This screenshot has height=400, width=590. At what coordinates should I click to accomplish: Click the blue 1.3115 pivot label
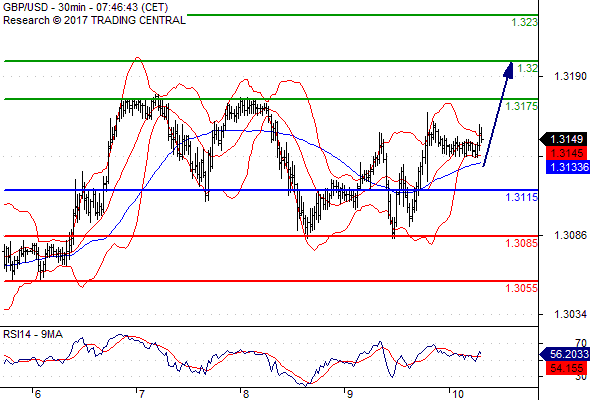[x=522, y=197]
